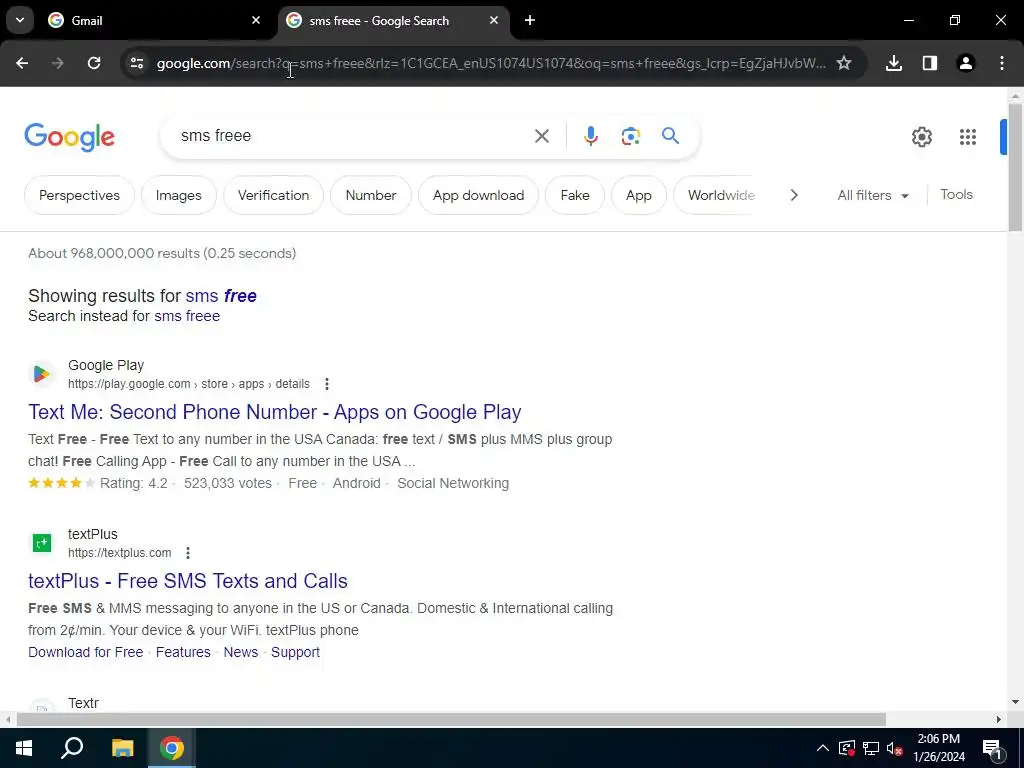The width and height of the screenshot is (1024, 768).
Task: Filter results by Images
Action: (178, 195)
